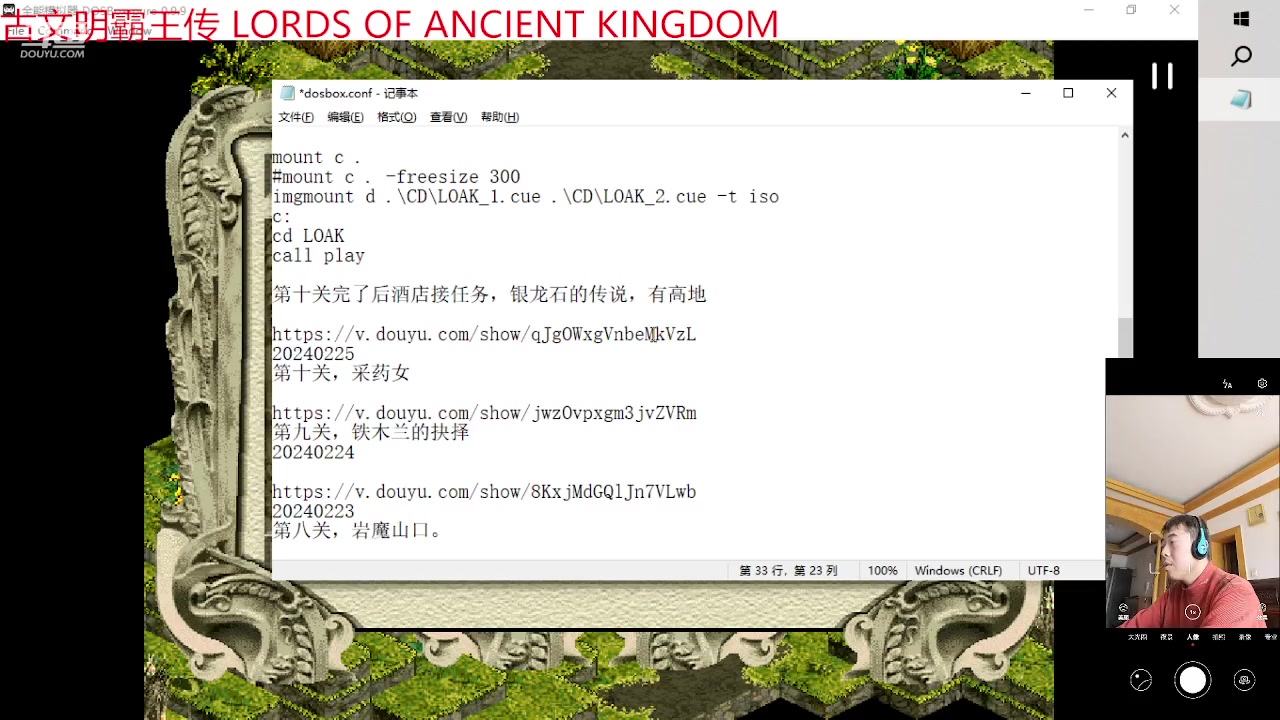Select the 大光圈 camera mode
Image resolution: width=1280 pixels, height=720 pixels.
tap(1137, 637)
